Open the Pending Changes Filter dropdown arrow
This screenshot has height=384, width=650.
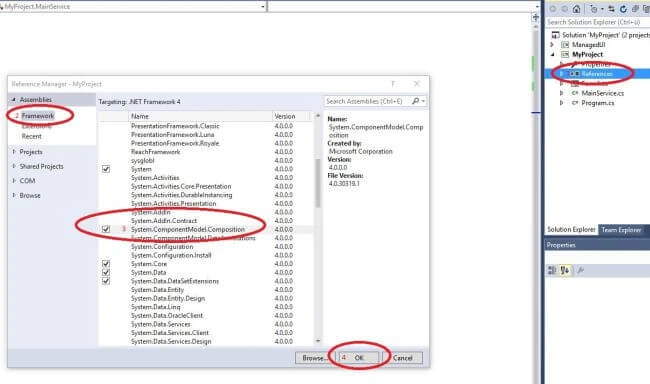[x=602, y=9]
